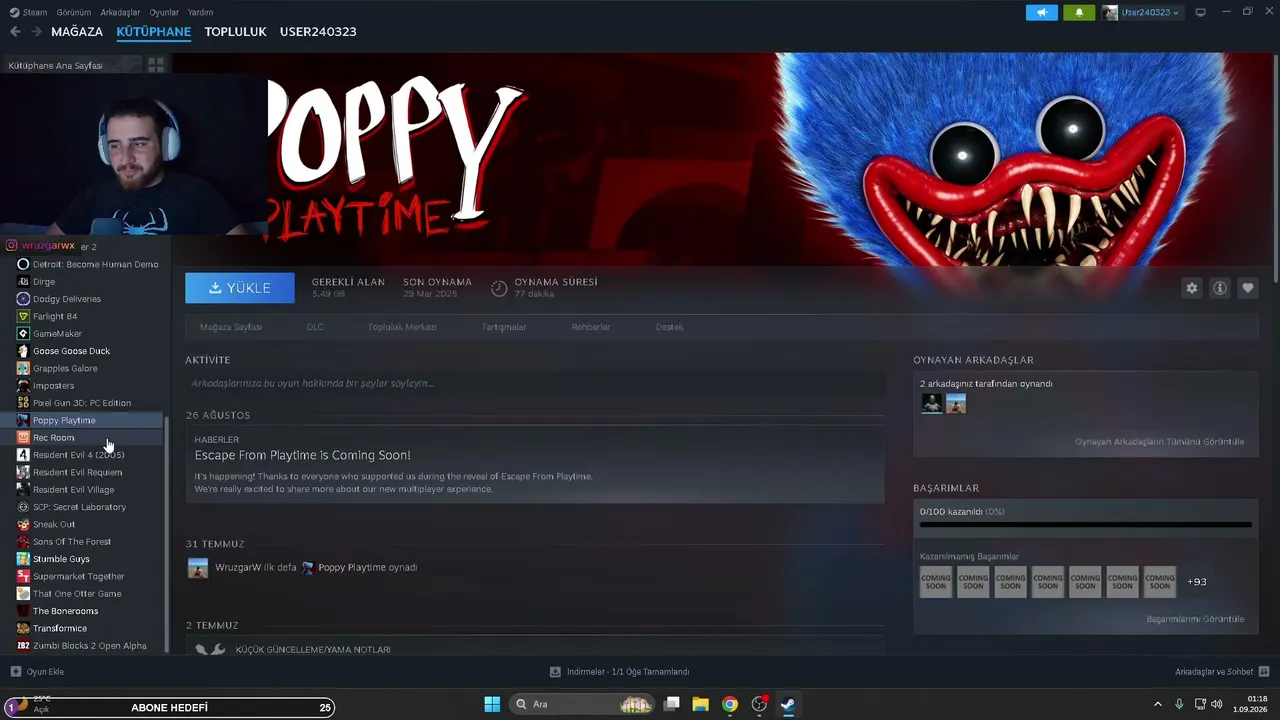Click the WruzgarW user name in activity

(236, 567)
